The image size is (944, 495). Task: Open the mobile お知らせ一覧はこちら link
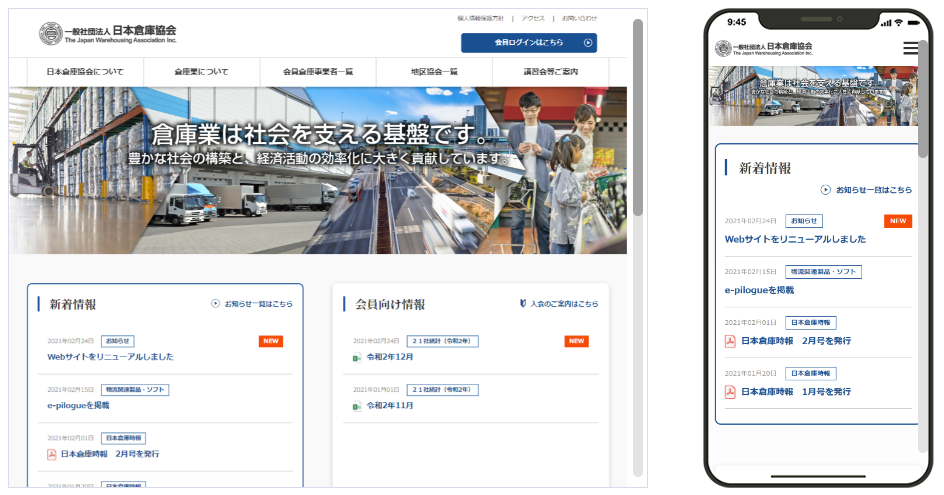coord(874,190)
